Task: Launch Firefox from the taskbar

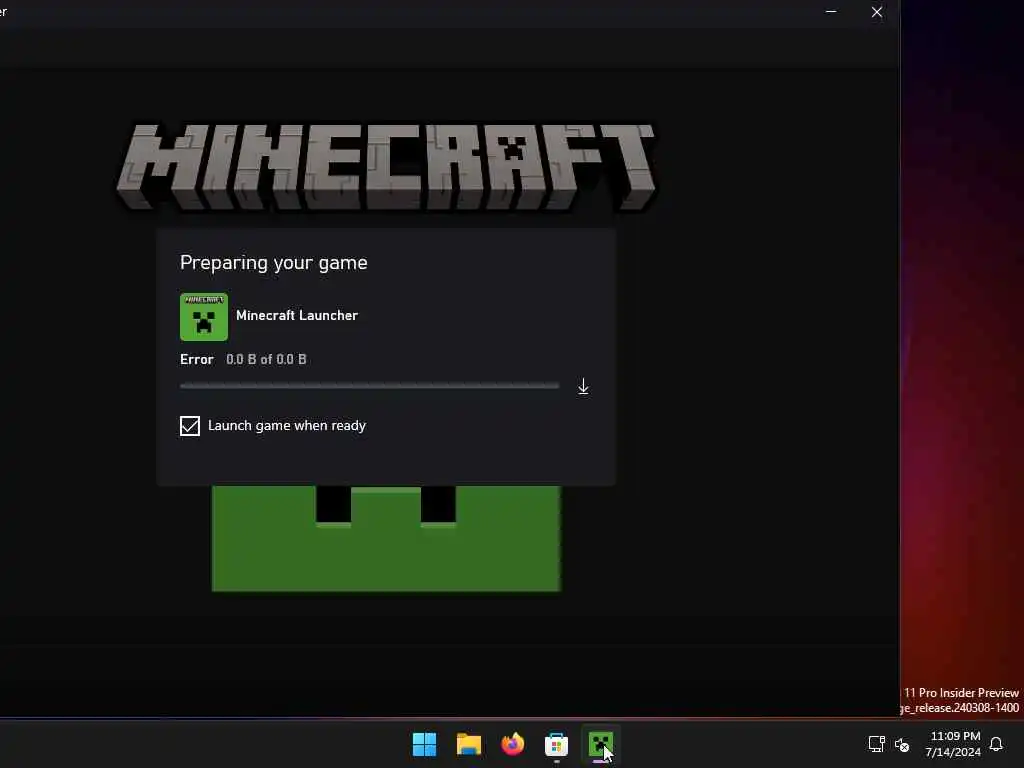Action: tap(513, 744)
